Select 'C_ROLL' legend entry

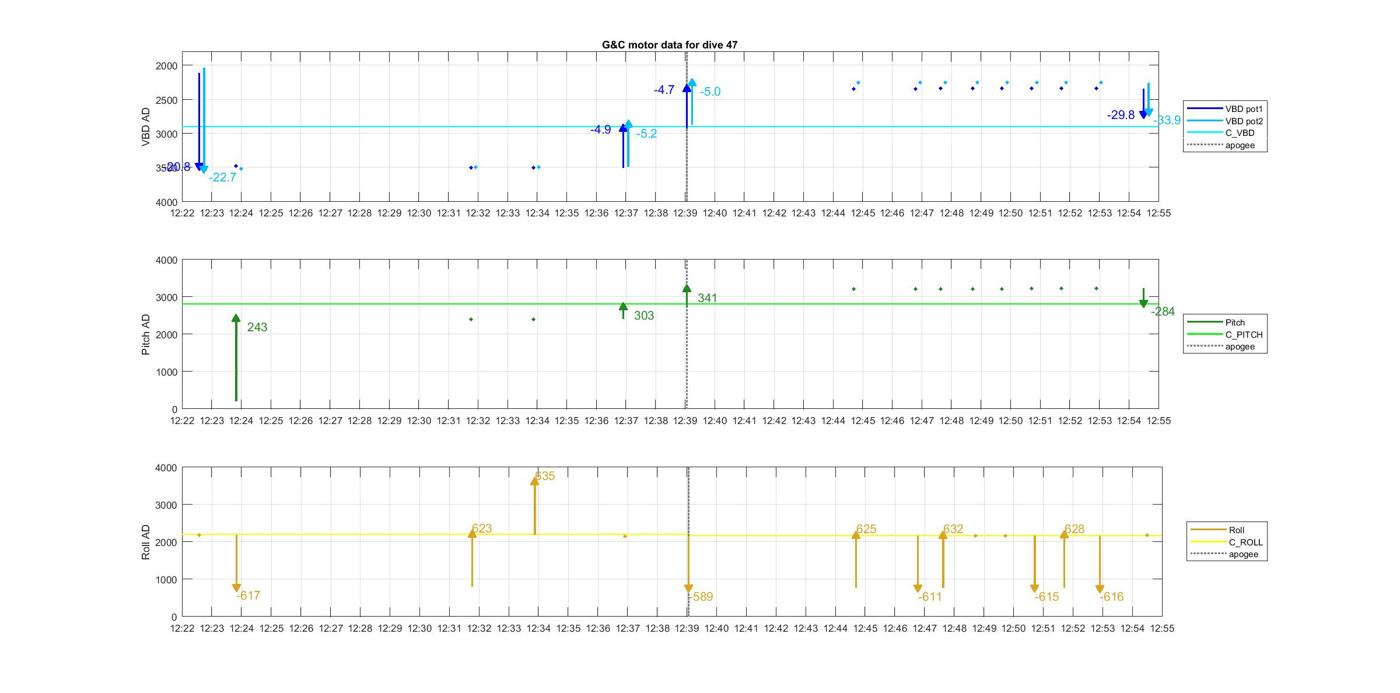[x=1227, y=542]
